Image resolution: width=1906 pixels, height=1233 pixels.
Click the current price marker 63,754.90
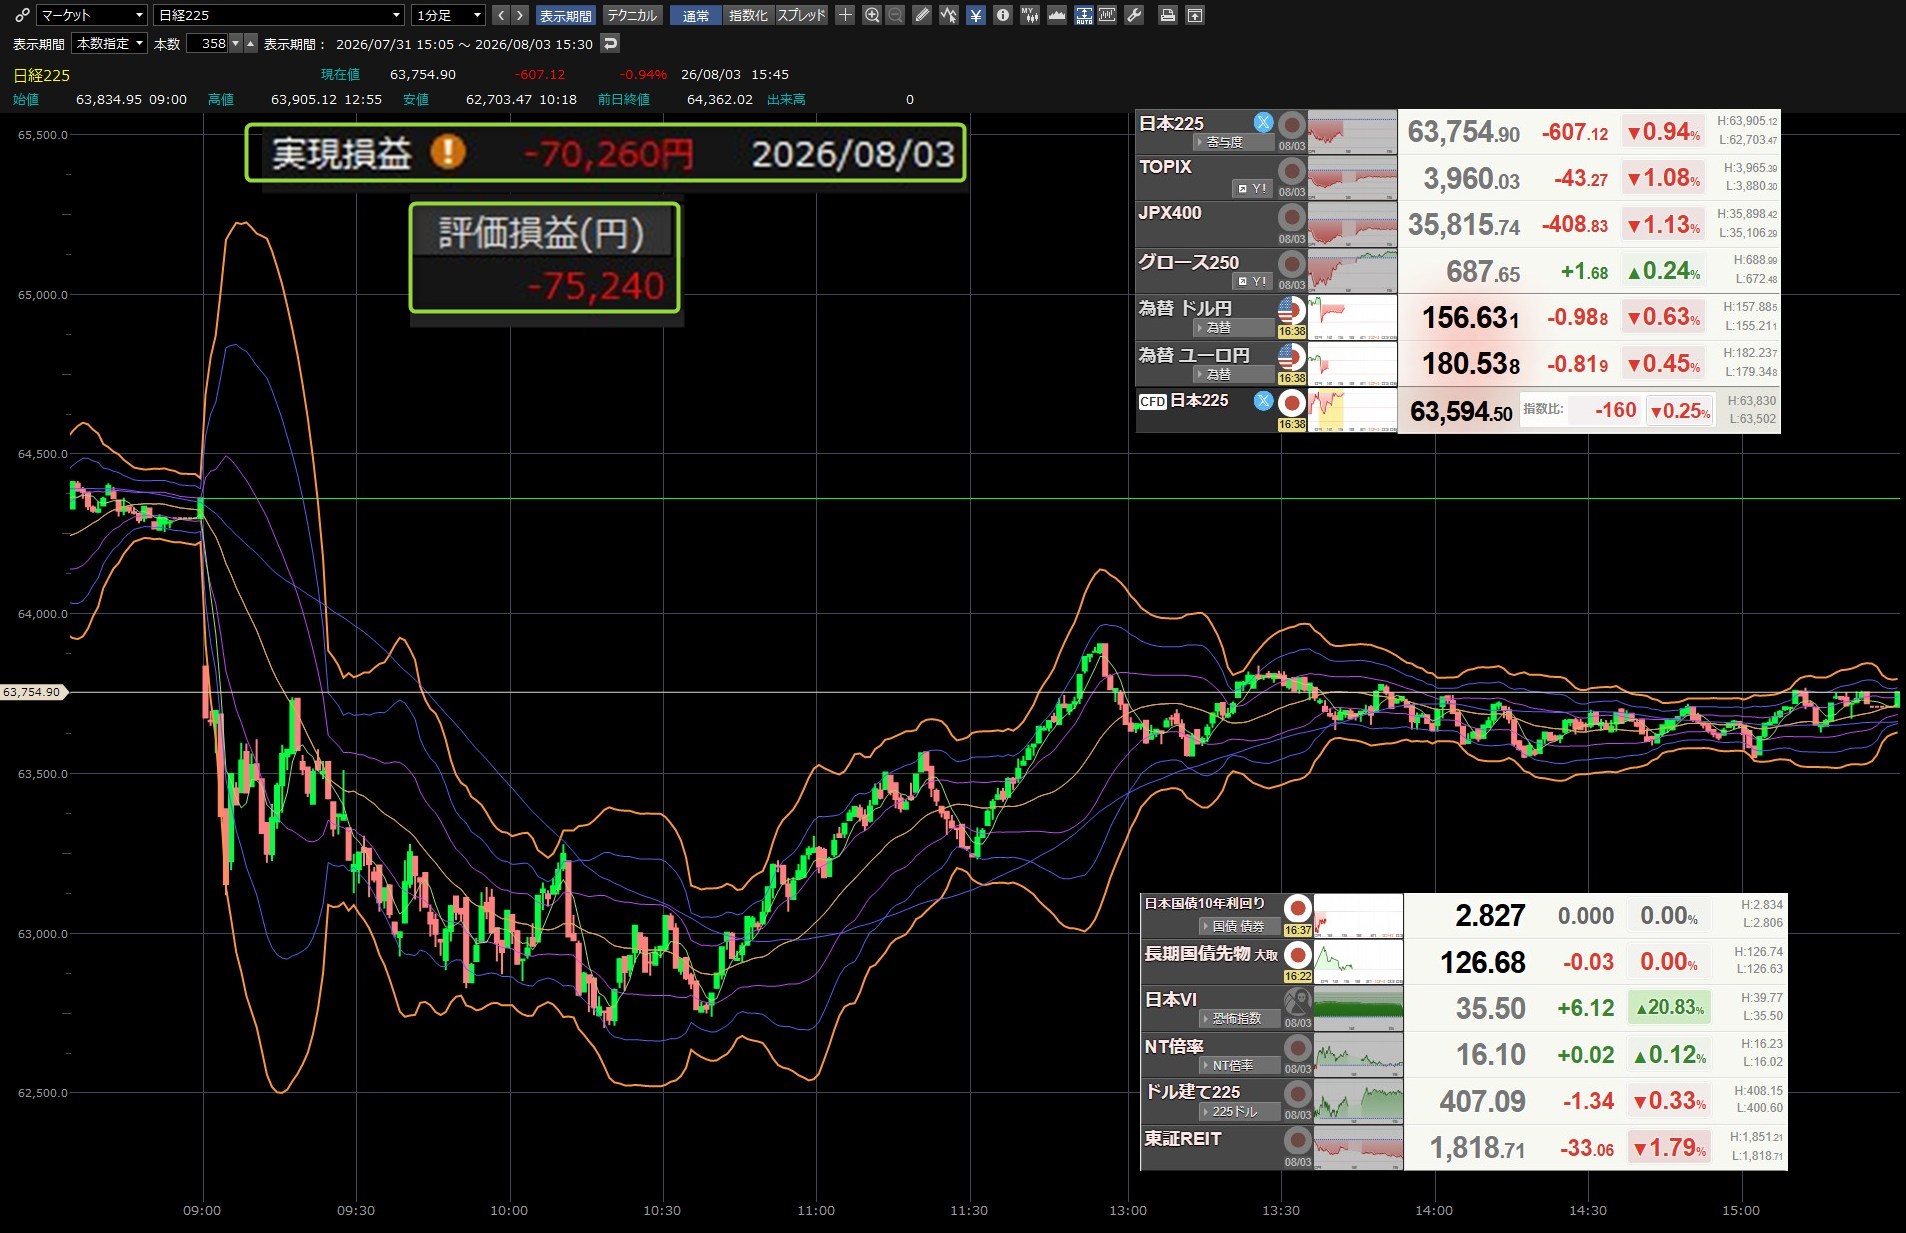(x=32, y=692)
